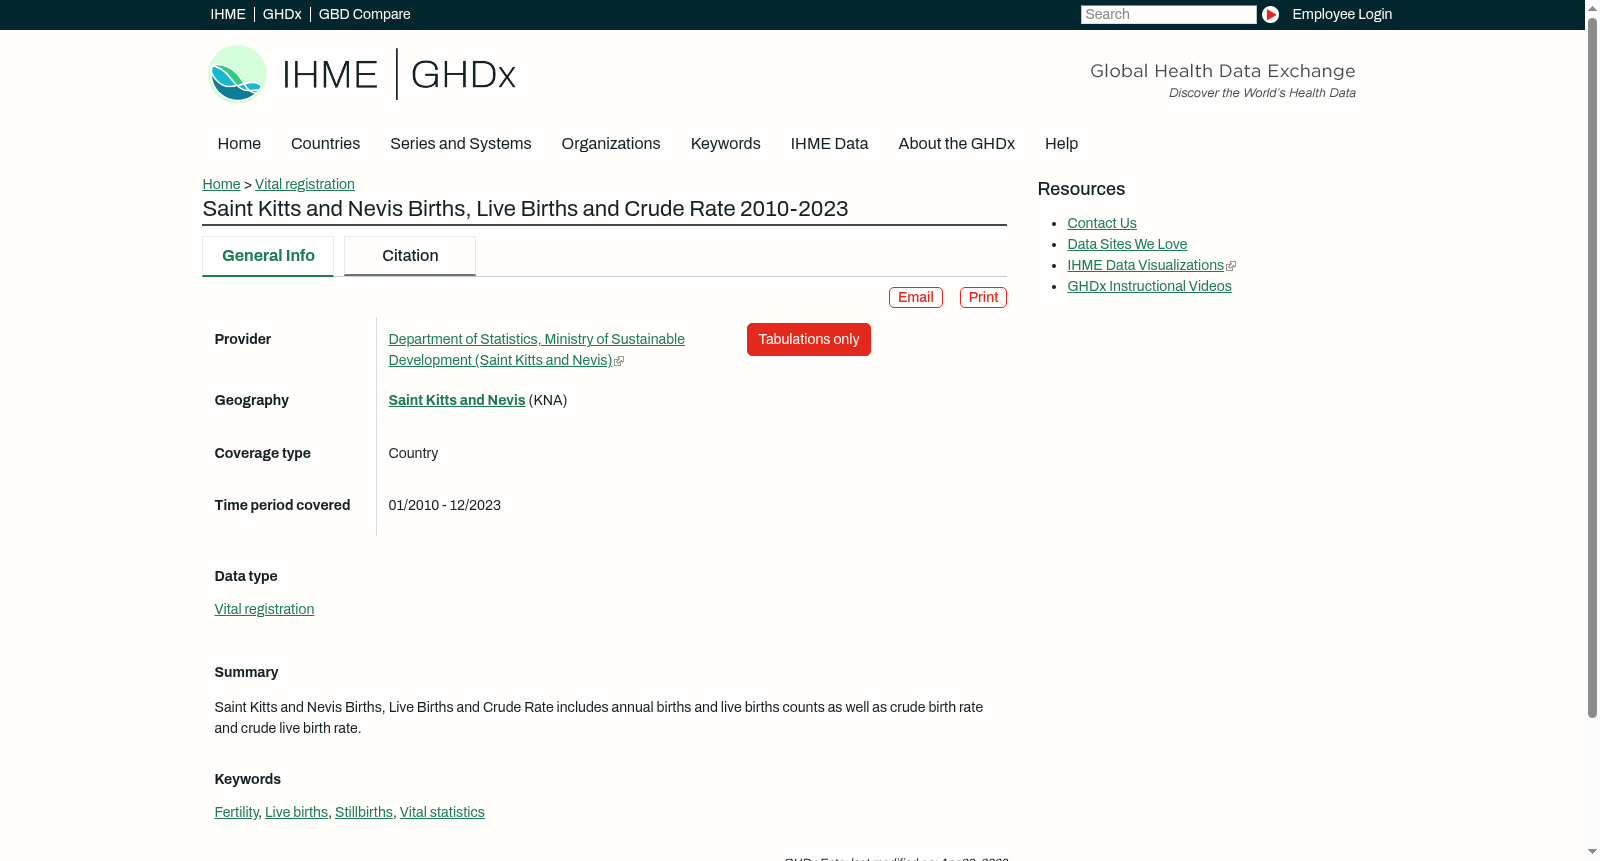Click the red search submit arrow icon

pos(1270,14)
